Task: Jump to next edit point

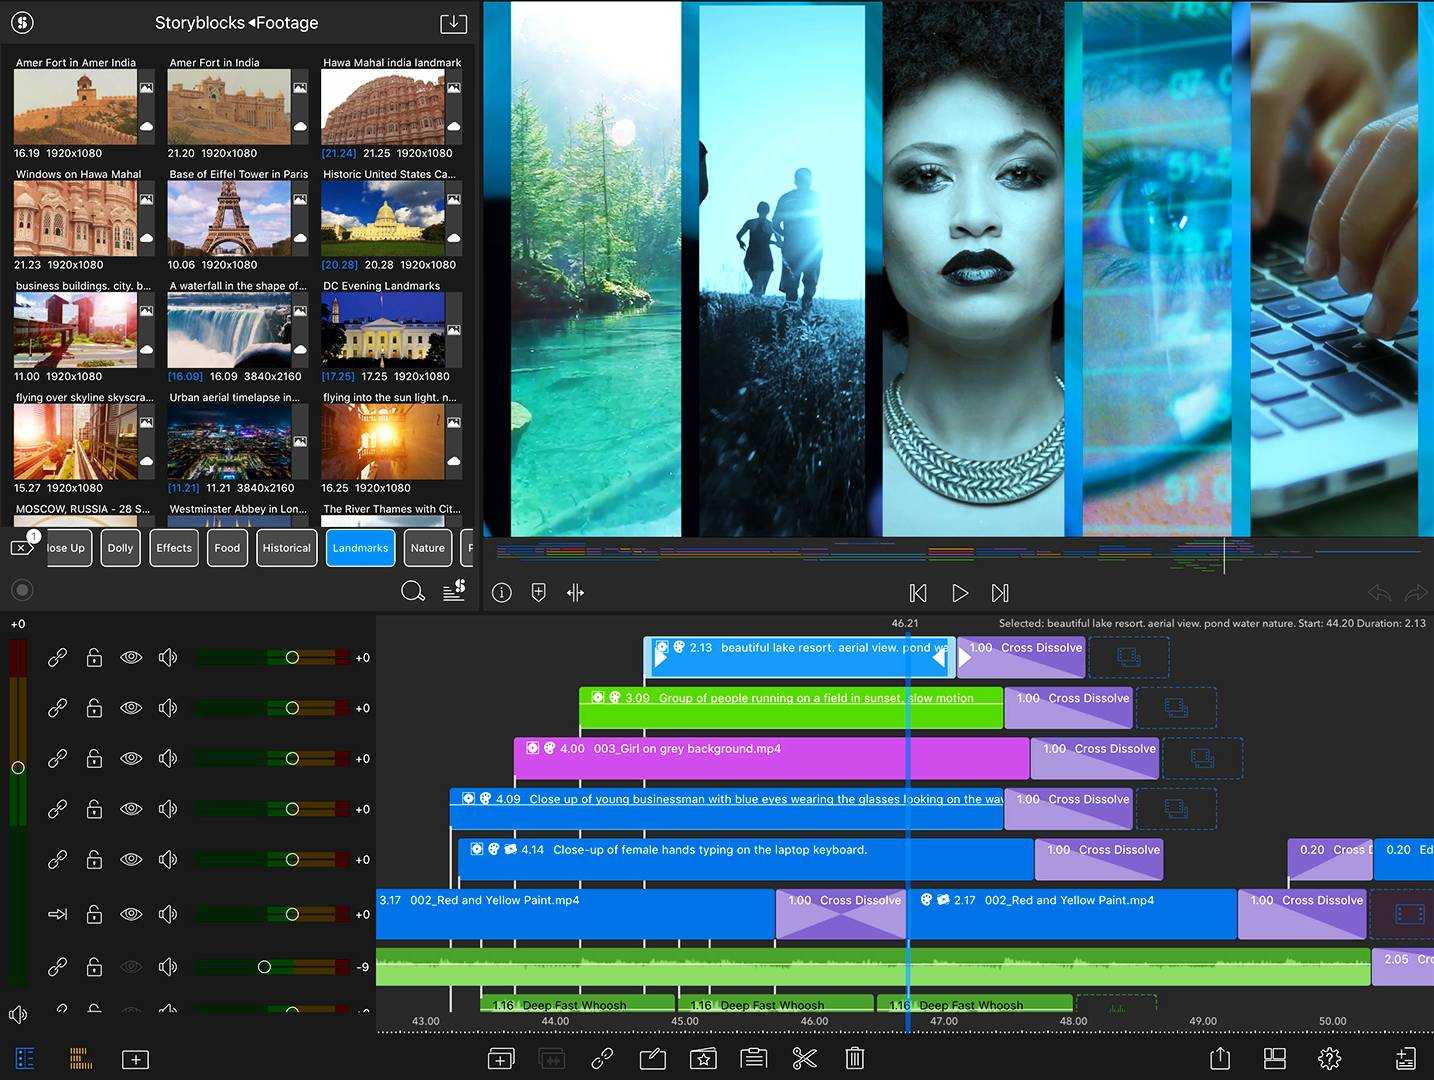Action: (x=1000, y=593)
